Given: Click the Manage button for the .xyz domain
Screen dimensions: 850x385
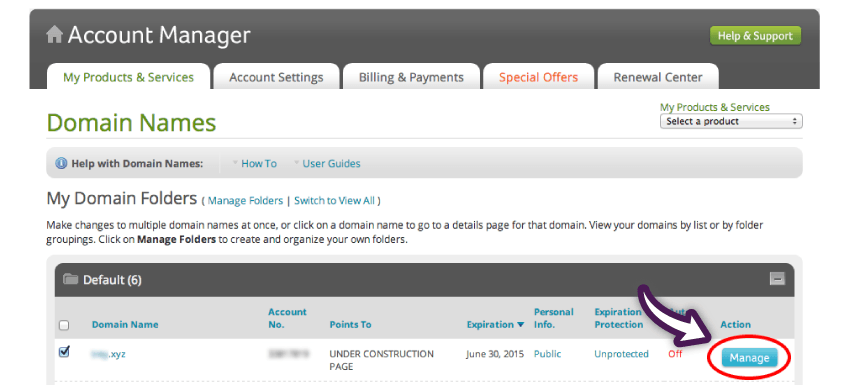Looking at the screenshot, I should tap(749, 358).
